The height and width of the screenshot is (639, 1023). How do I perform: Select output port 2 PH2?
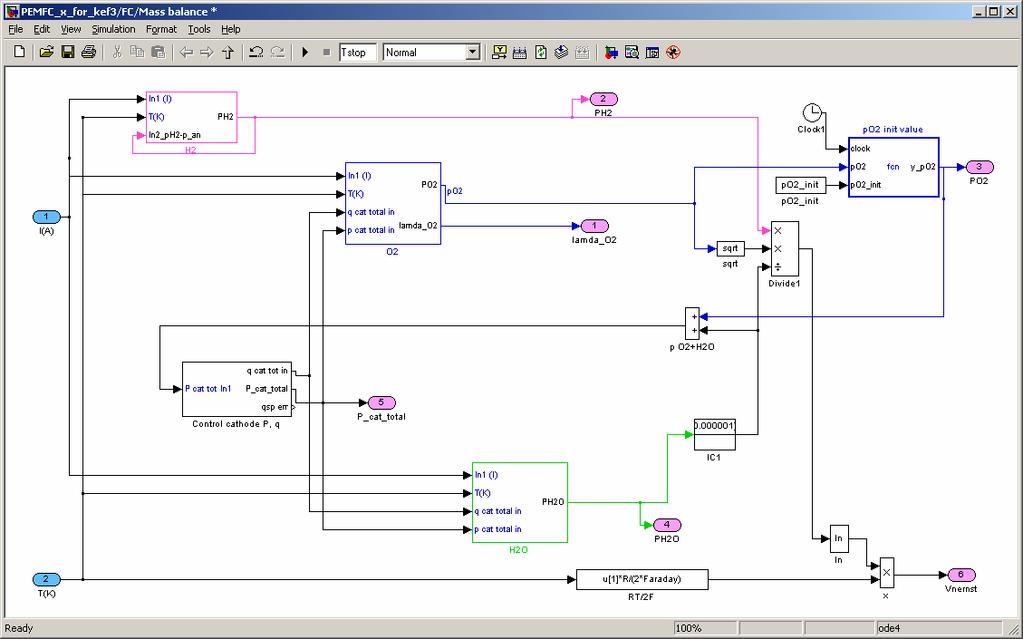(603, 99)
